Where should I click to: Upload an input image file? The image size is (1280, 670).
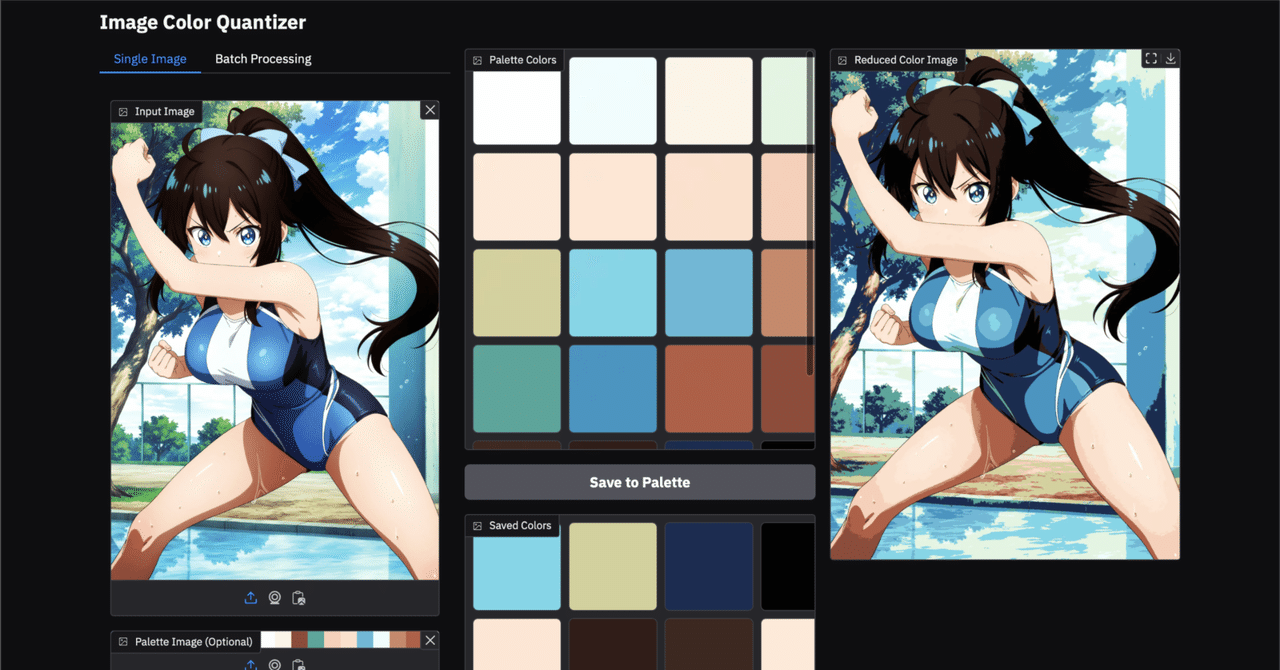click(x=250, y=597)
